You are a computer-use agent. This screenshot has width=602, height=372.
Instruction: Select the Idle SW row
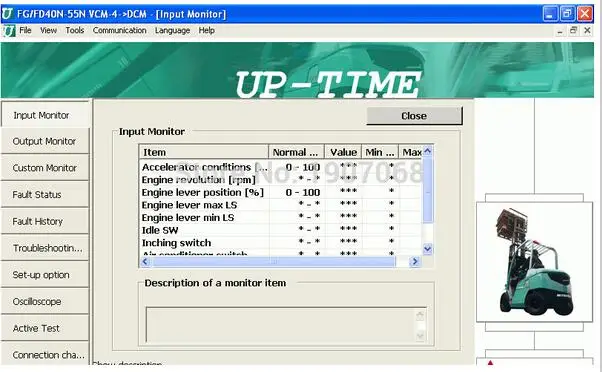pyautogui.click(x=281, y=230)
